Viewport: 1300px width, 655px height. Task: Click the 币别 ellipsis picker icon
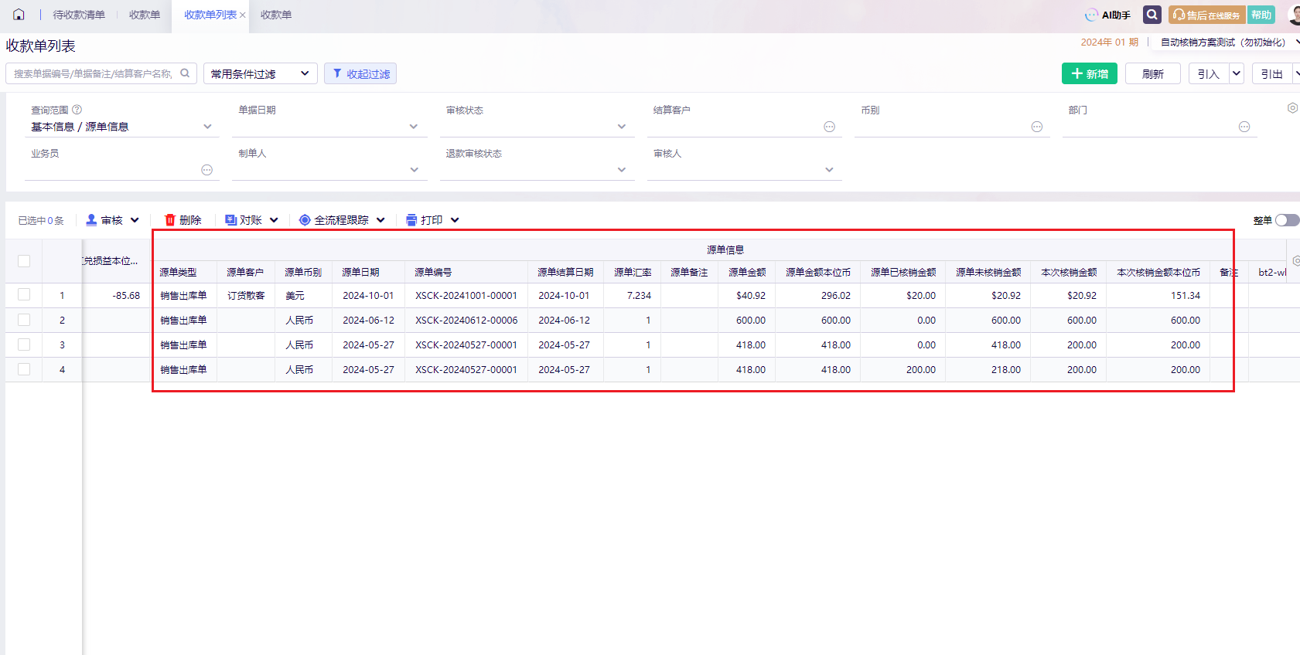[1037, 127]
